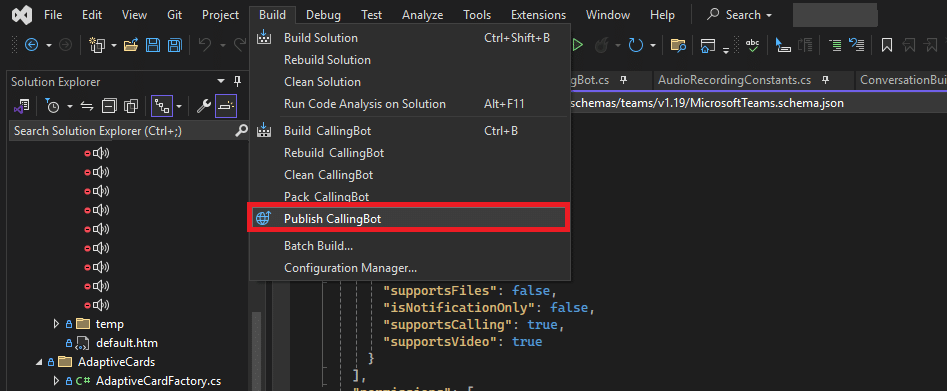Click the Navigate Backward arrow icon

[31, 45]
